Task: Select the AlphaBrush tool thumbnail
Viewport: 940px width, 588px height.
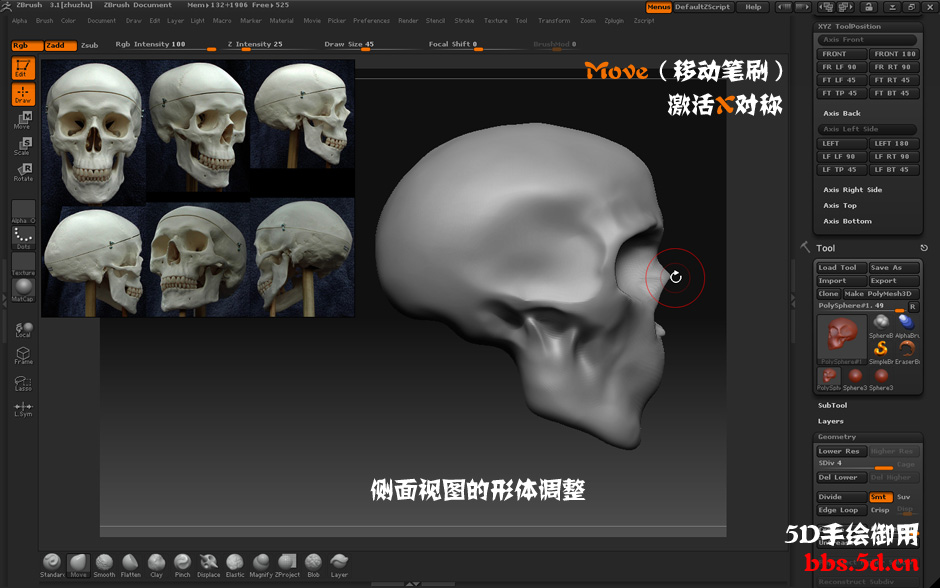Action: (906, 327)
